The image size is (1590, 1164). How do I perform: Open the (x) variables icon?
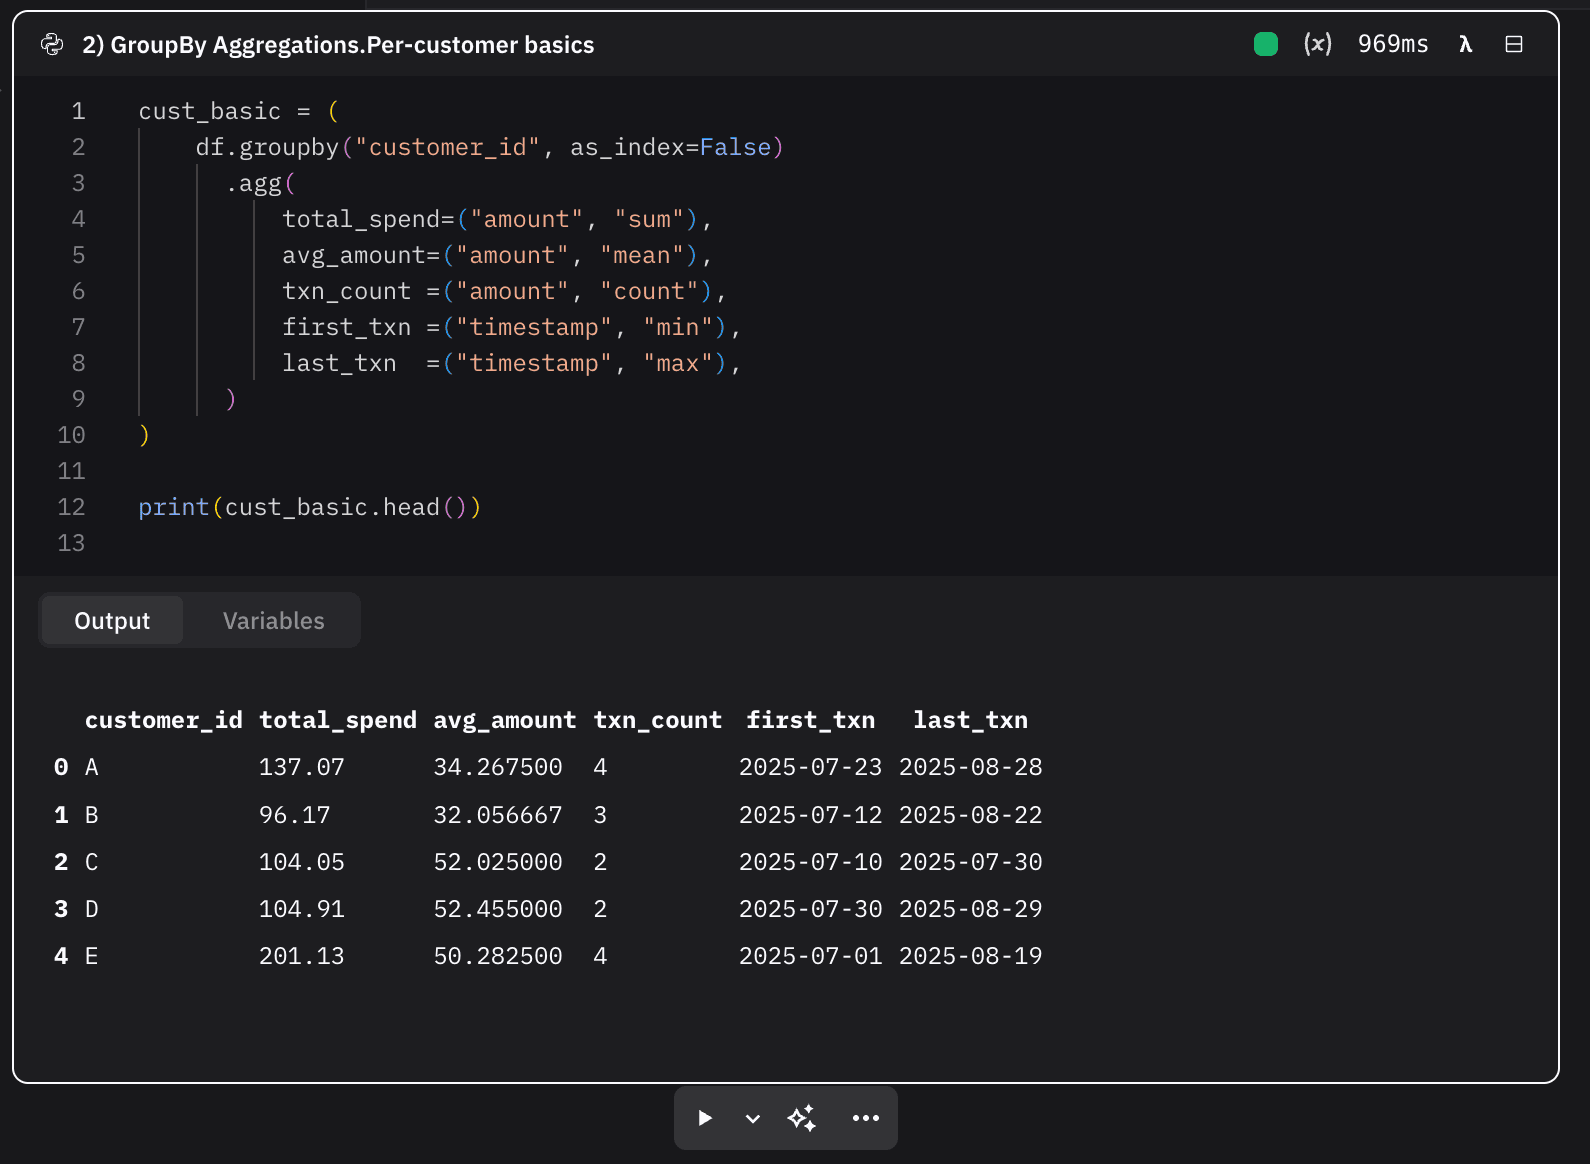(1317, 44)
